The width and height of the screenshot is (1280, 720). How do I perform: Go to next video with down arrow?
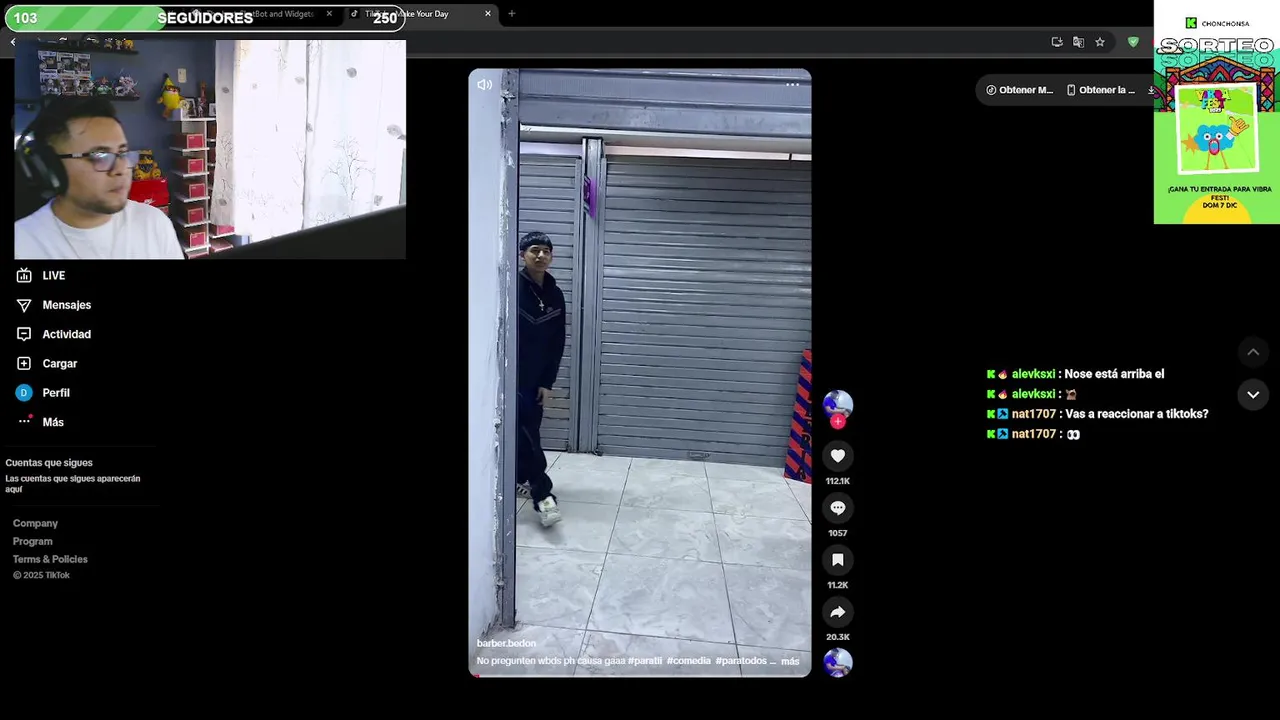pyautogui.click(x=1253, y=395)
